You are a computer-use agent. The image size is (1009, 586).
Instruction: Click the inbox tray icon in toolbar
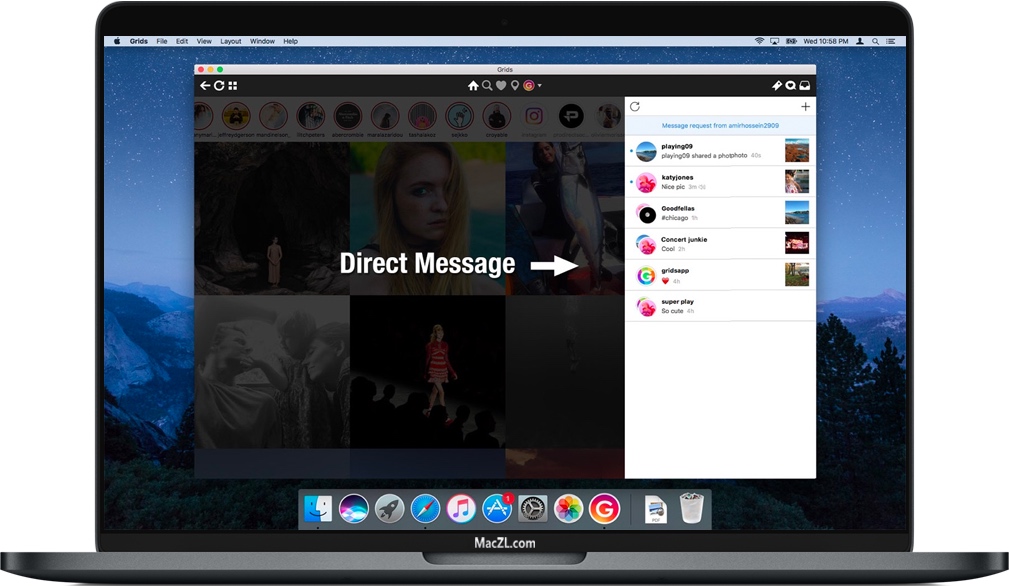coord(804,86)
